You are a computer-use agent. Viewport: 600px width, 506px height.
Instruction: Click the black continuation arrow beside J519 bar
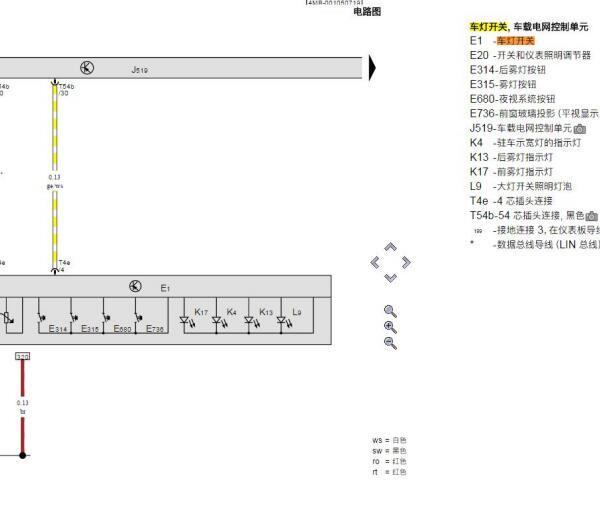click(372, 68)
